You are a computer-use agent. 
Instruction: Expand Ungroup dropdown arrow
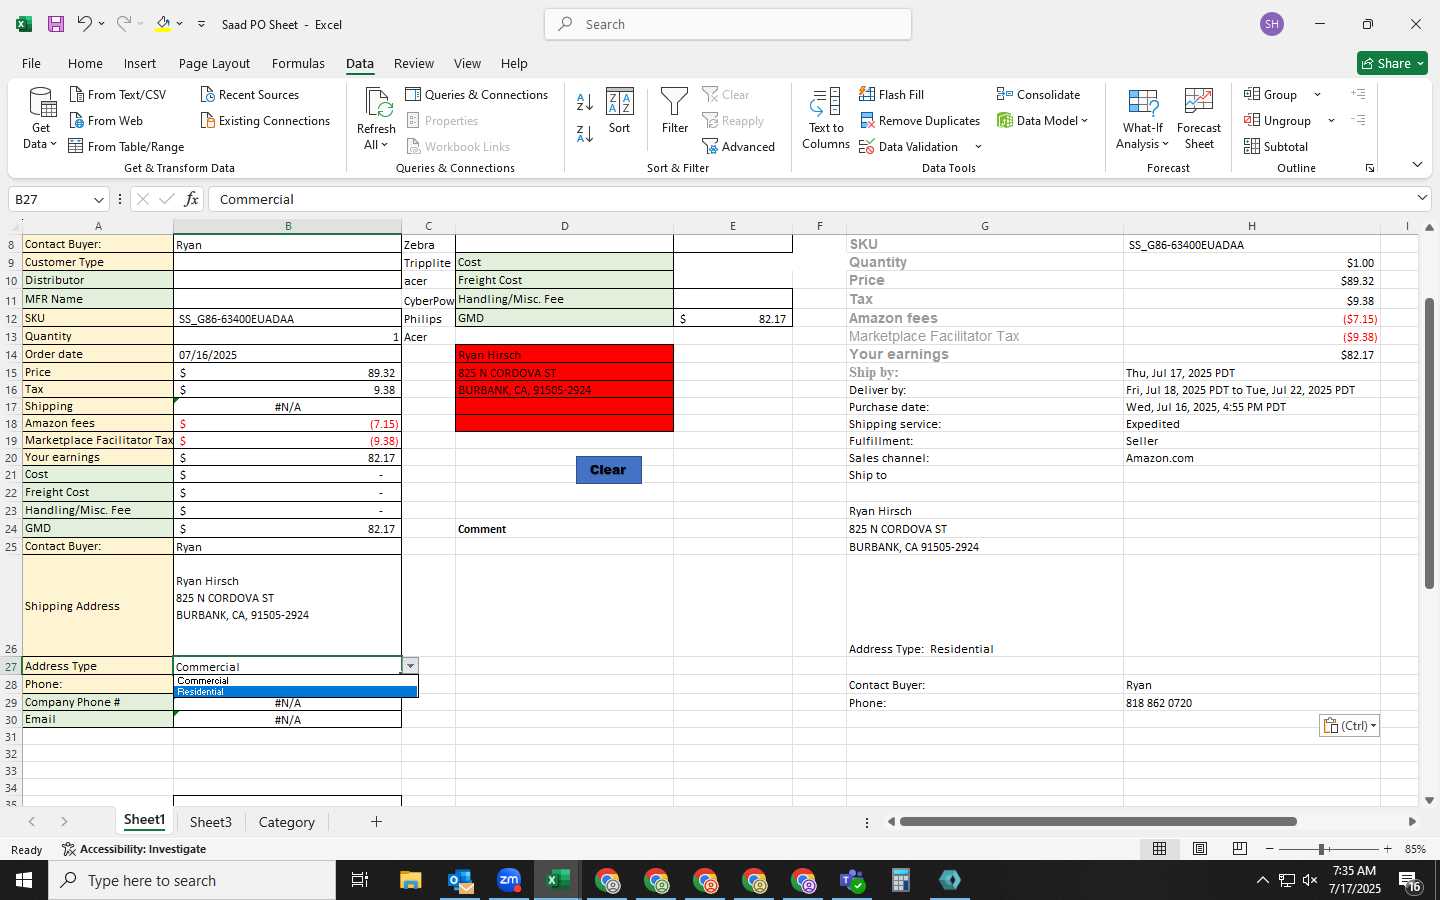click(1331, 120)
